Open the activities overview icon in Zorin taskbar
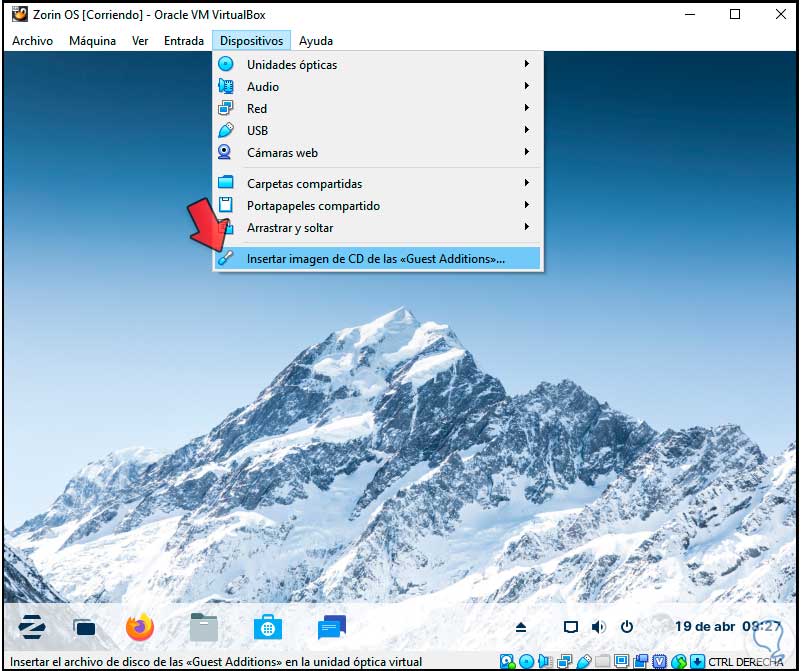Viewport: 801px width, 671px height. [x=84, y=628]
